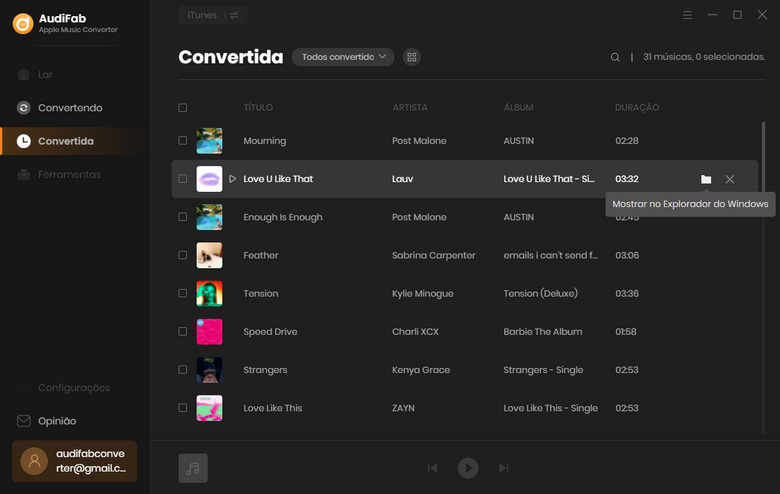Check the Mourning song checkbox

[183, 140]
